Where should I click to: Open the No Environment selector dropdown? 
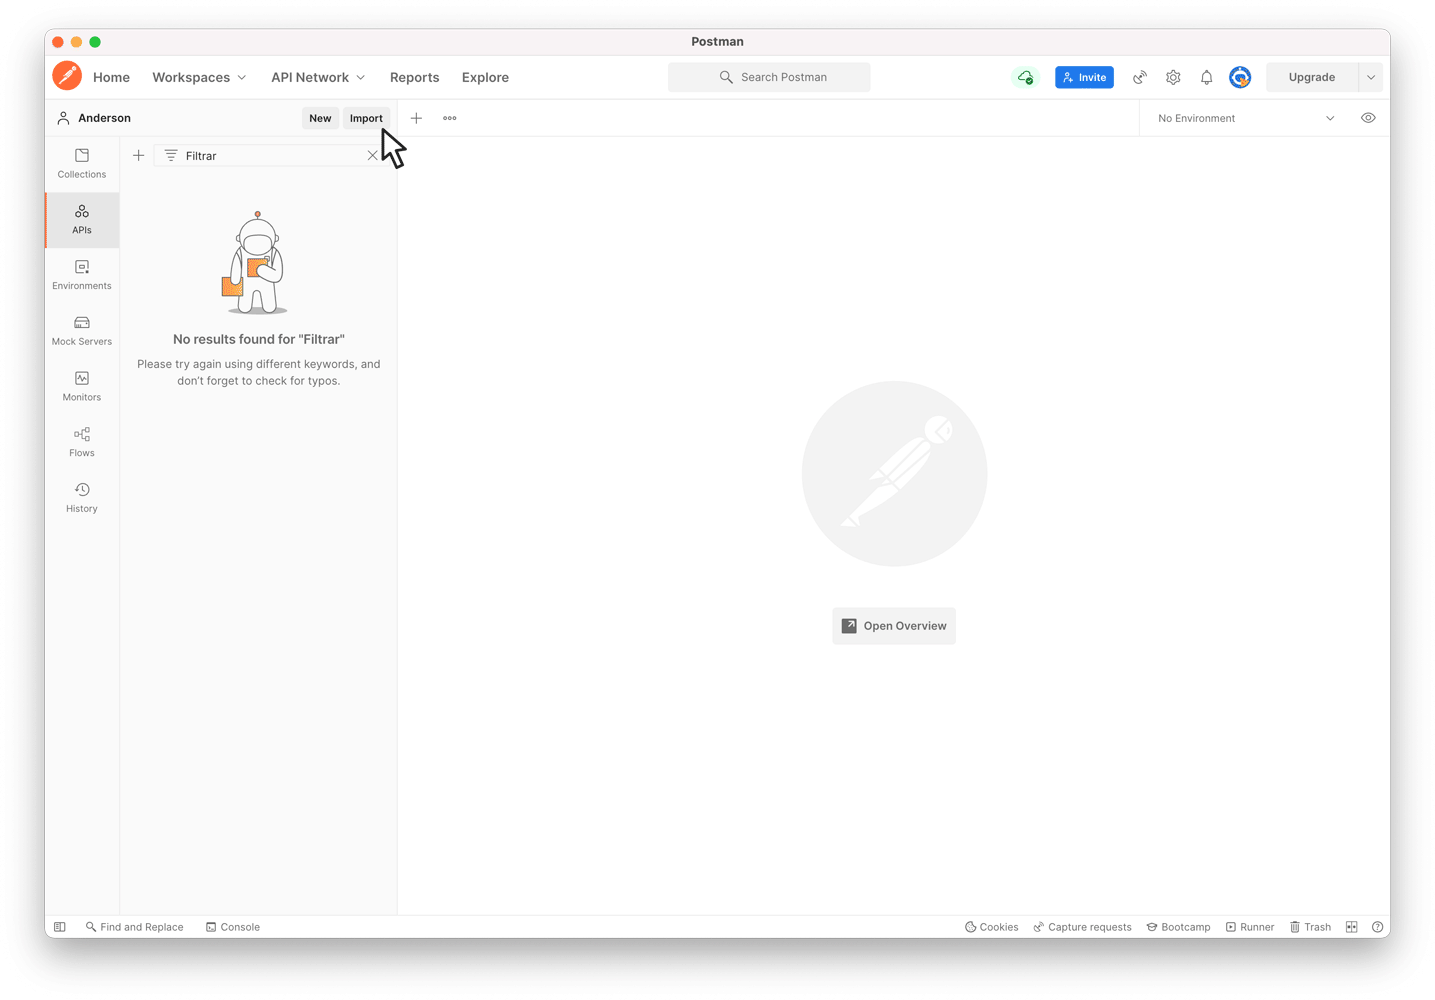(x=1245, y=118)
